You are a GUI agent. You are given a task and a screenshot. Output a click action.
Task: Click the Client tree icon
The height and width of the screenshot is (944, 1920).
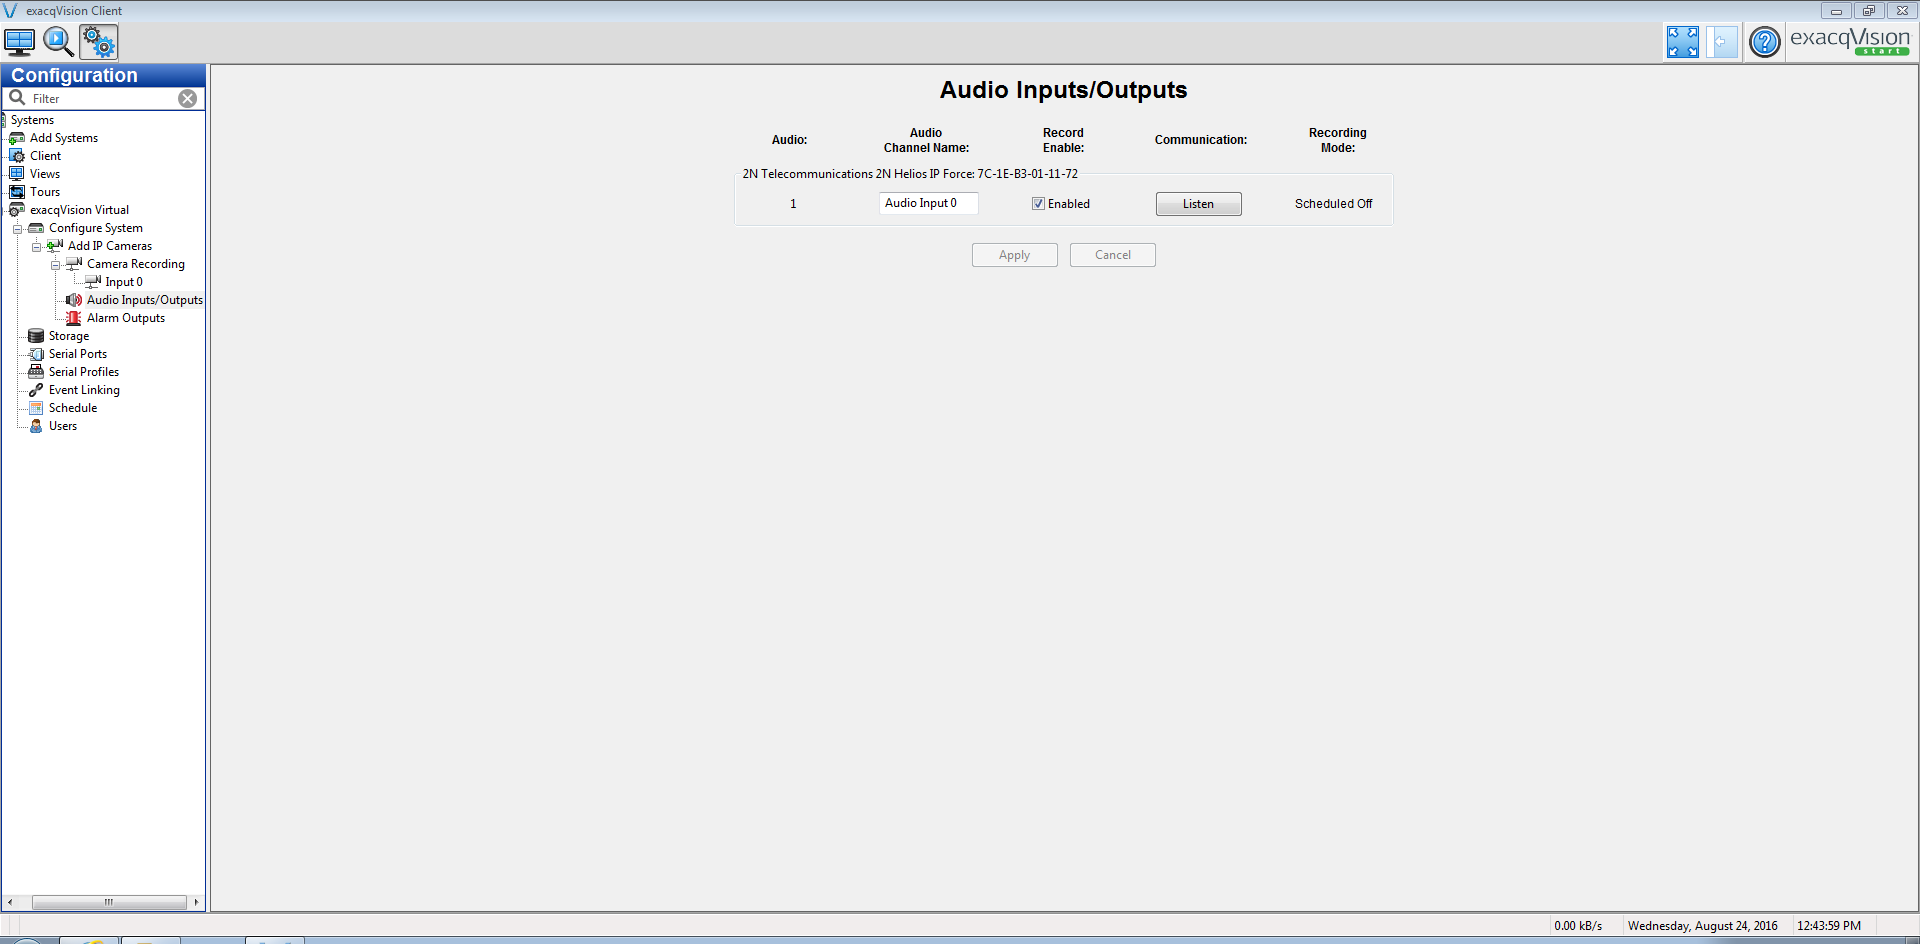coord(17,156)
